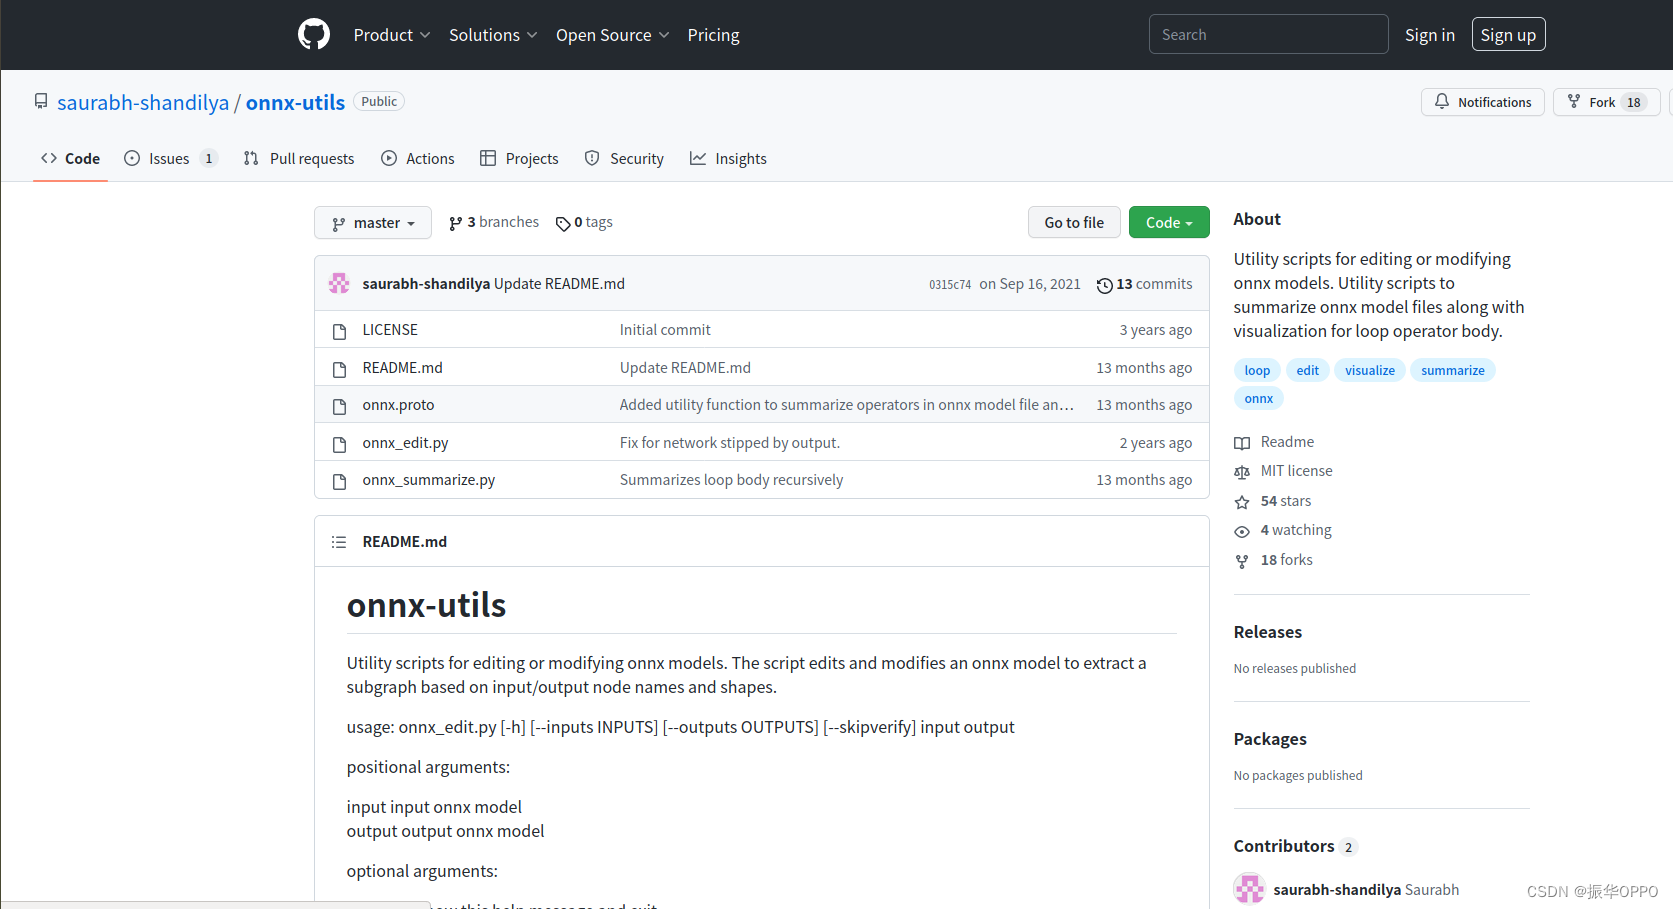The width and height of the screenshot is (1673, 909).
Task: Open commit hash 0315c74
Action: pos(950,284)
